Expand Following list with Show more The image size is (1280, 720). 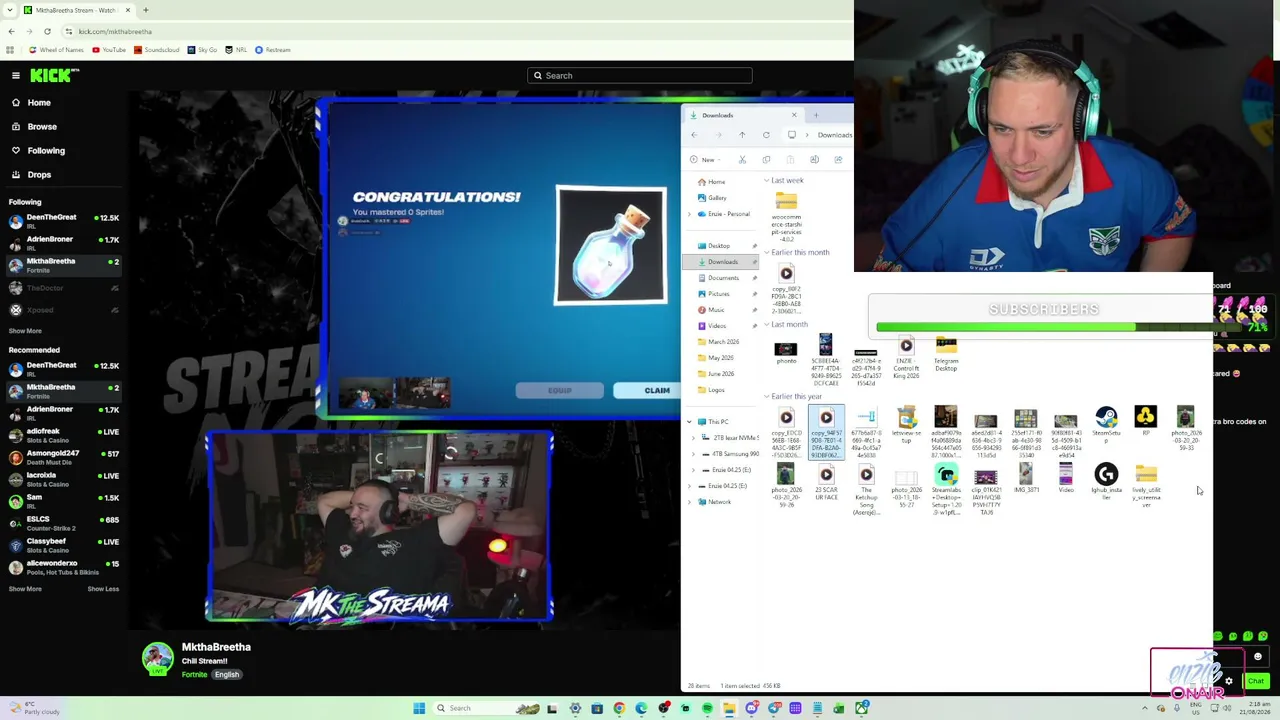tap(25, 331)
